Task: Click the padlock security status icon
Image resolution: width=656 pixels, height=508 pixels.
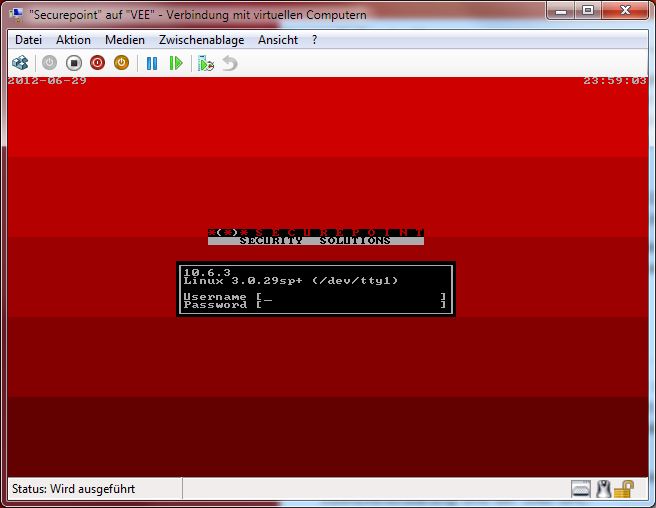Action: 625,489
